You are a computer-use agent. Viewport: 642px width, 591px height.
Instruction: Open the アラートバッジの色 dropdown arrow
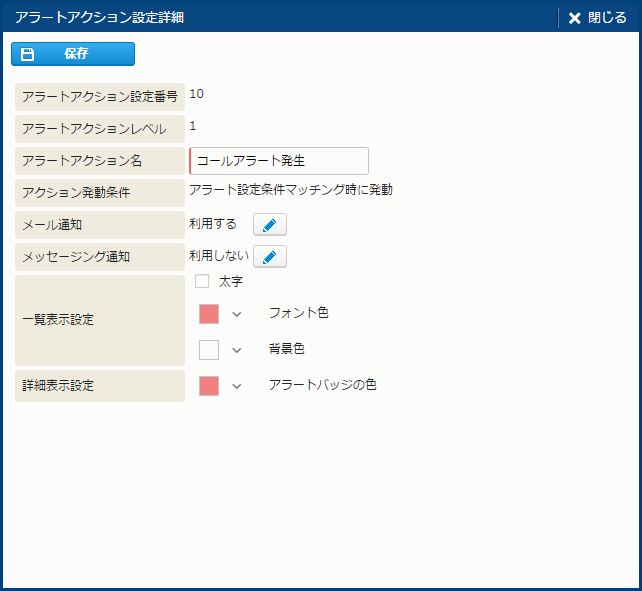237,386
